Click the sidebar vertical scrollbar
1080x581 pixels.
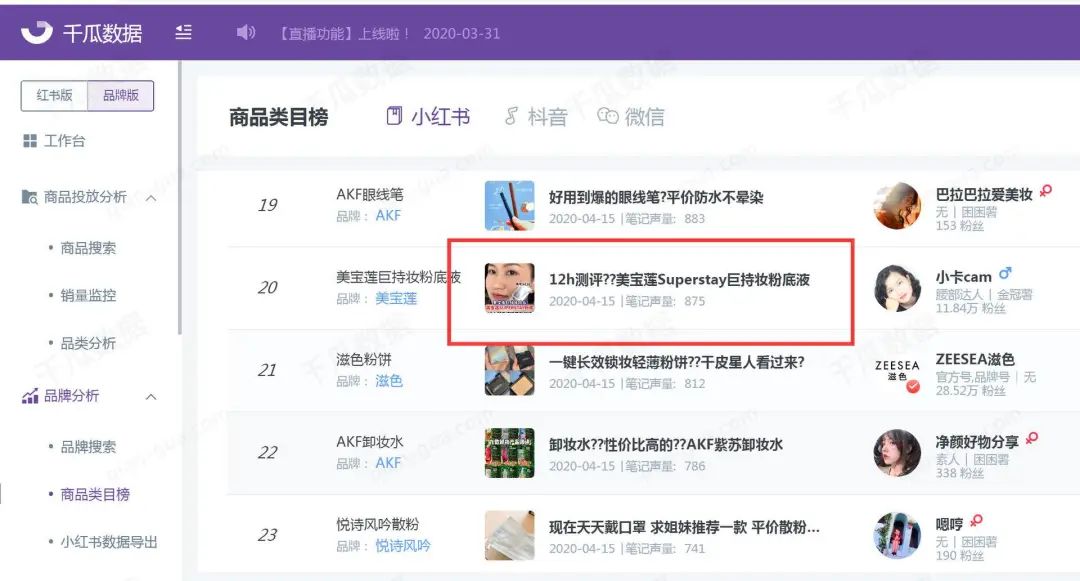coord(180,198)
